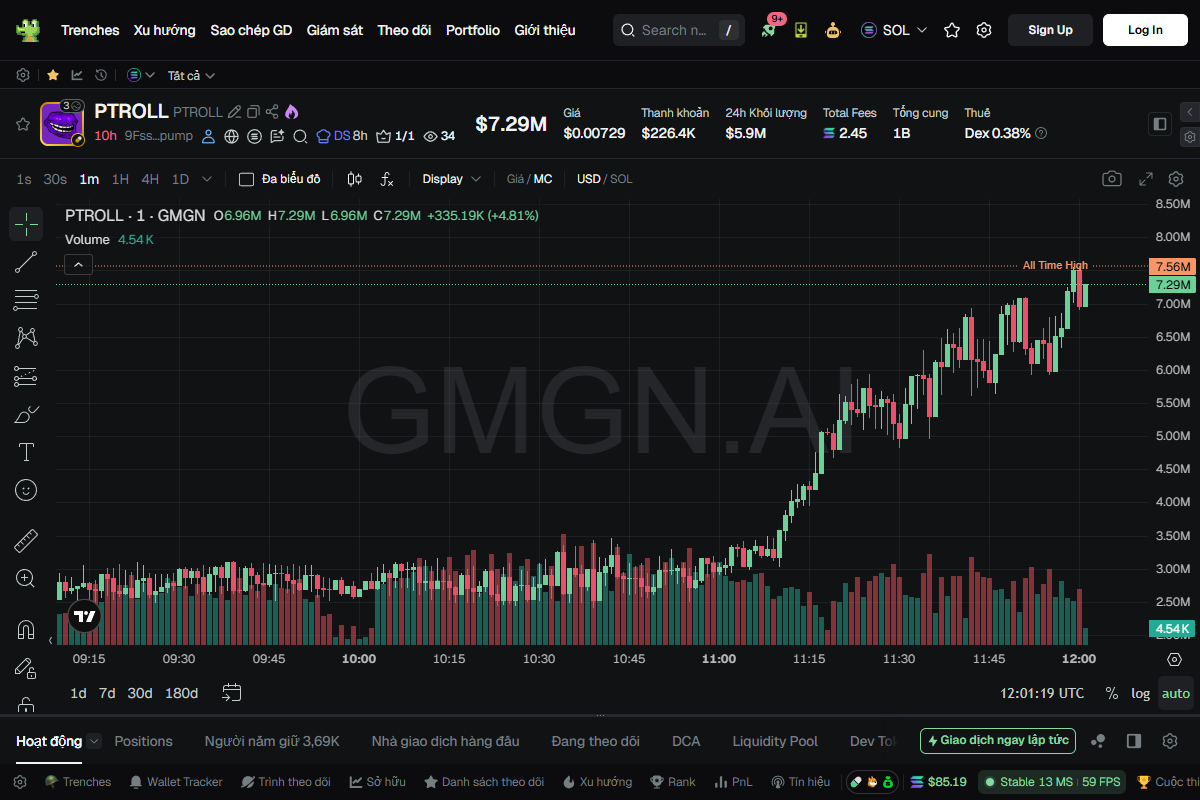Click the rocket notifications icon with 9+ badge
This screenshot has height=800, width=1200.
[769, 30]
